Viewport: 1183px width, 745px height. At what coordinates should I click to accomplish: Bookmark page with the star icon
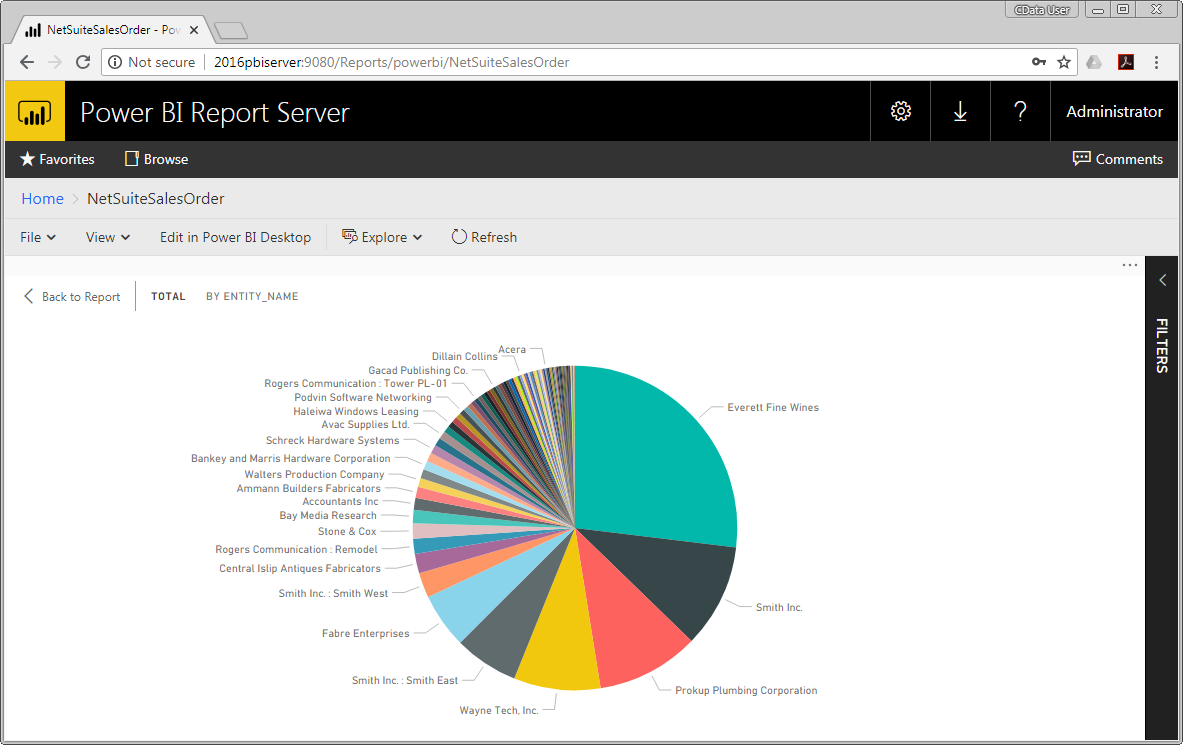(x=1064, y=62)
